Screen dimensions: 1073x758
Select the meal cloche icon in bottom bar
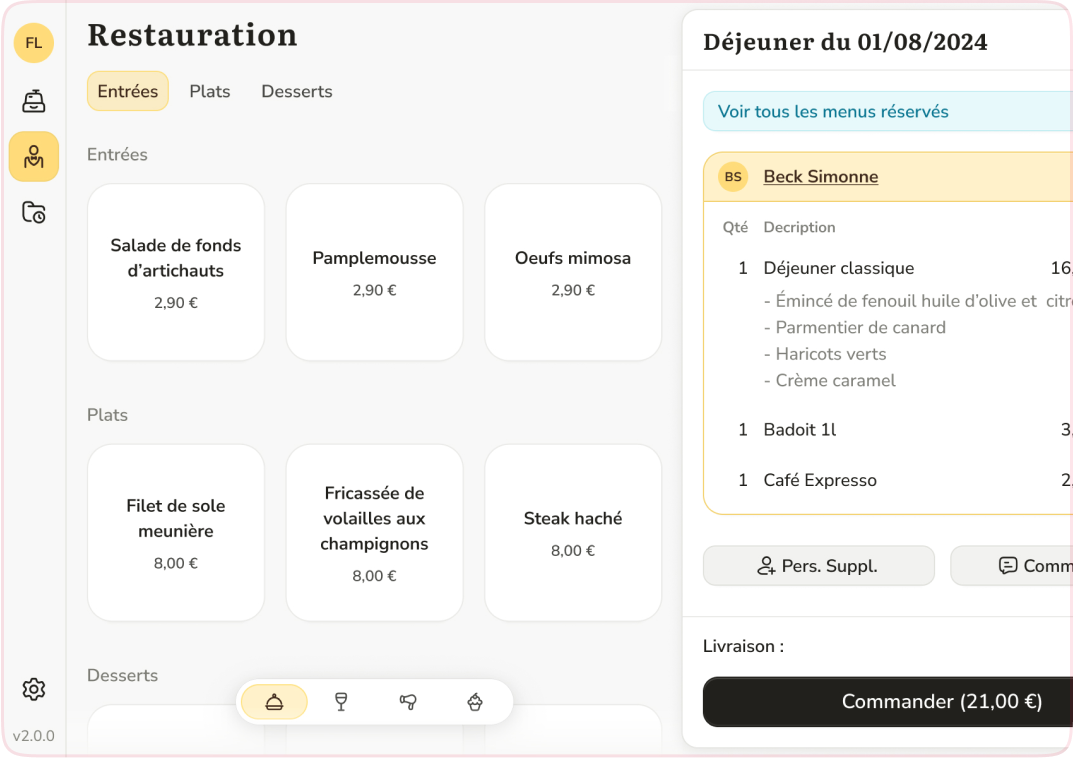274,702
